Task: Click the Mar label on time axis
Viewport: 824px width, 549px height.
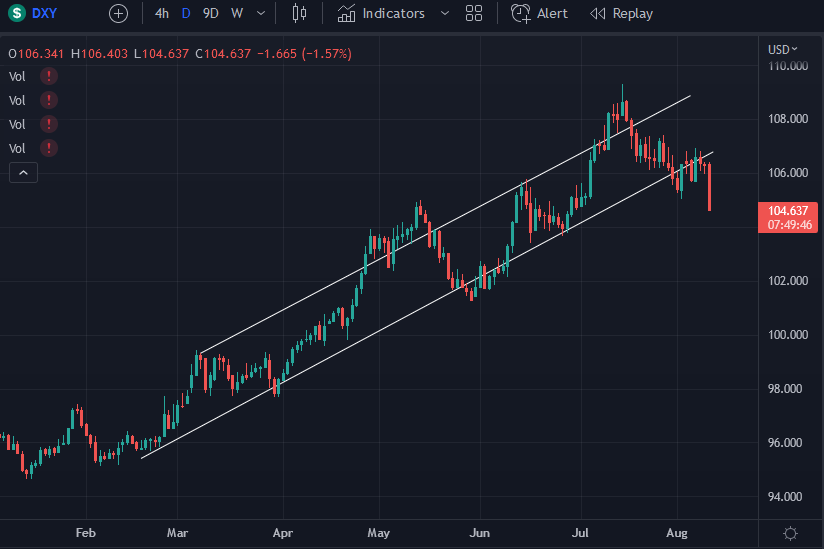Action: click(177, 533)
